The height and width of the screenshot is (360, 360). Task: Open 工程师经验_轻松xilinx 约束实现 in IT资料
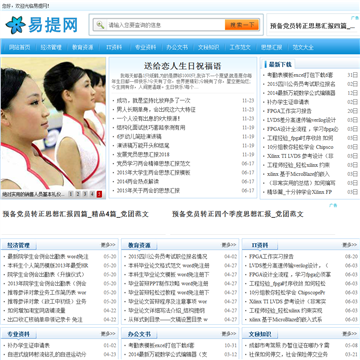pyautogui.click(x=286, y=311)
